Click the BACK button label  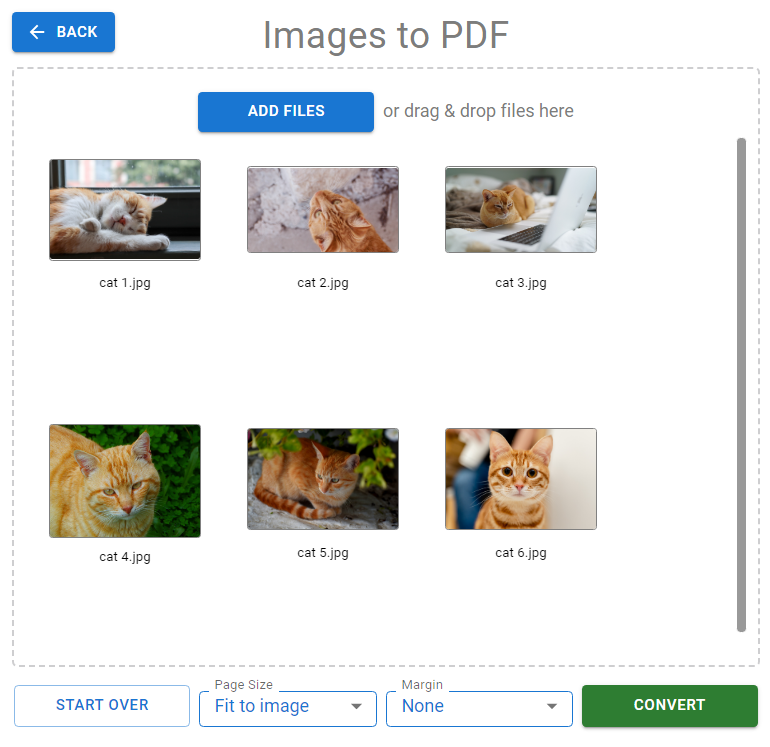77,32
